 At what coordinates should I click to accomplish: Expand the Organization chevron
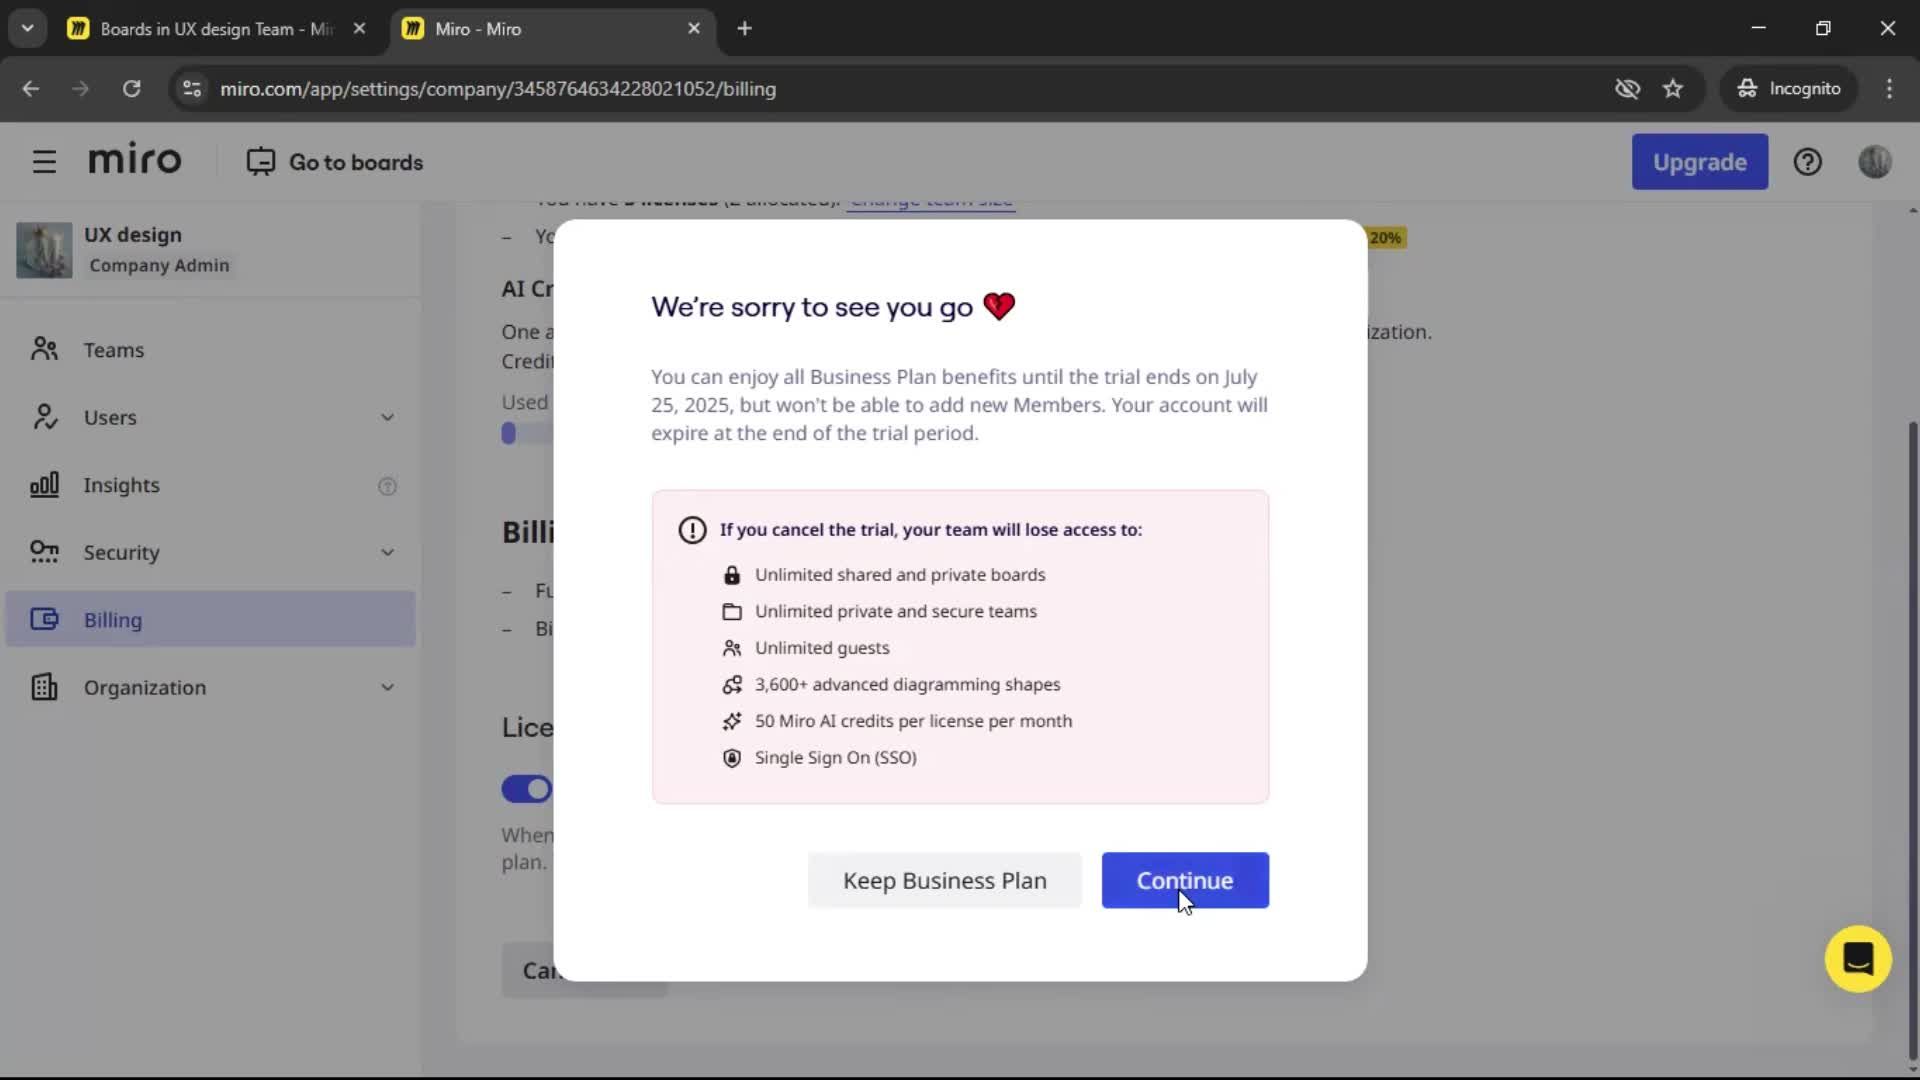click(387, 687)
